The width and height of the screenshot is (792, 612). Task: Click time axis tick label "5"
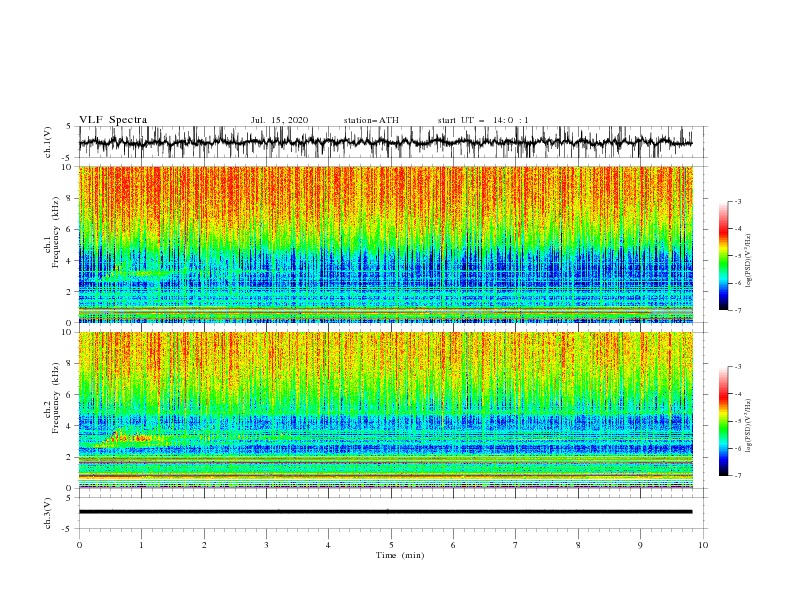click(391, 545)
